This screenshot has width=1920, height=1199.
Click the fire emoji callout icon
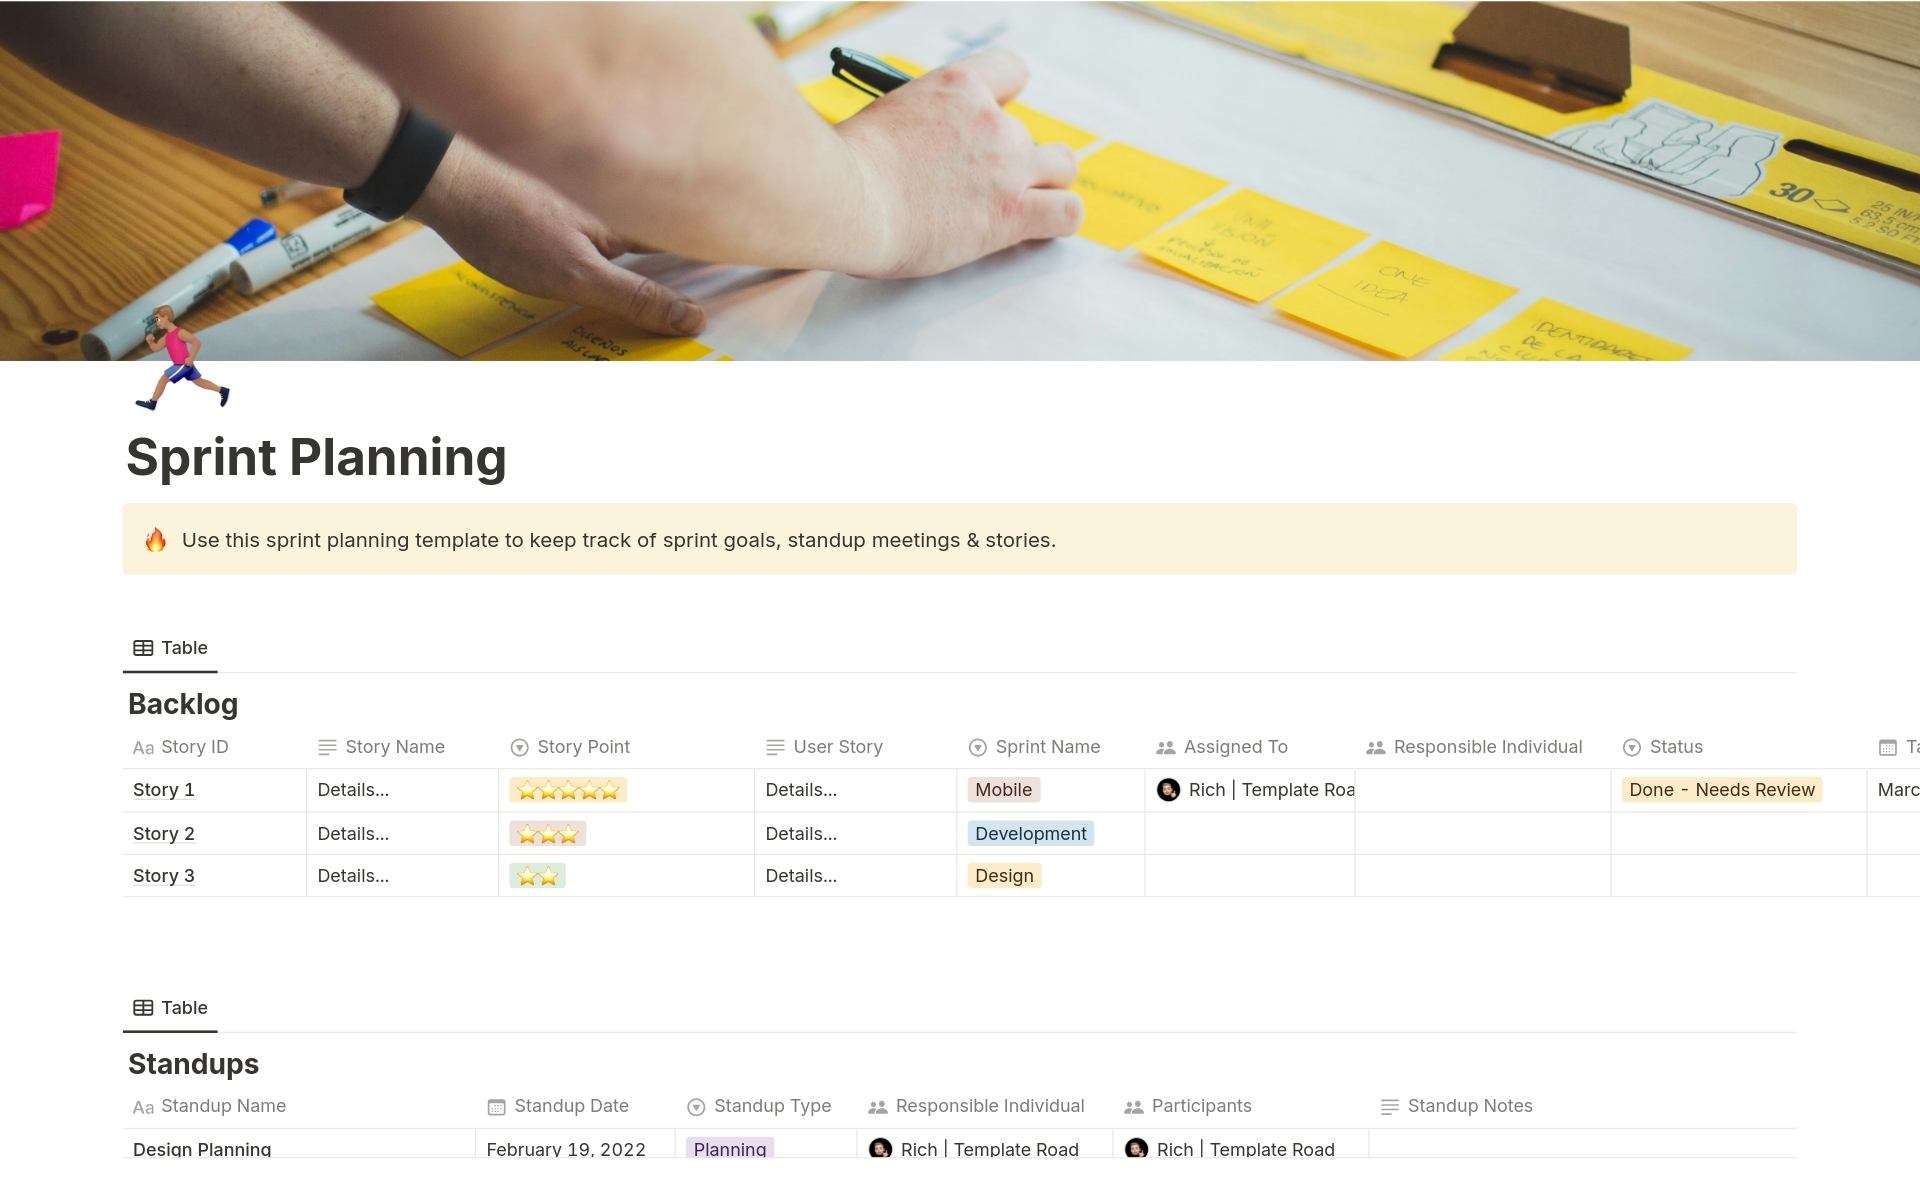point(156,540)
